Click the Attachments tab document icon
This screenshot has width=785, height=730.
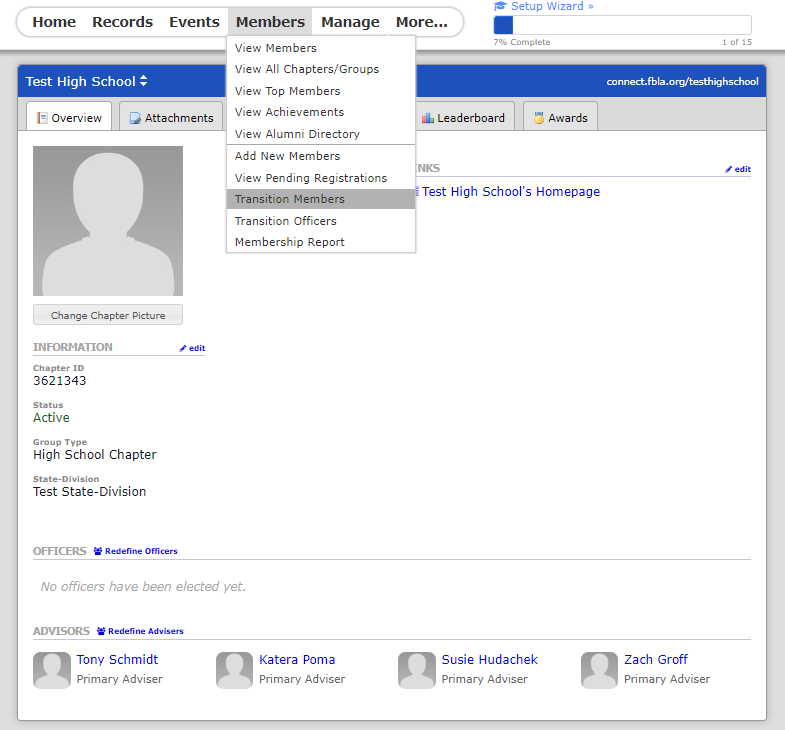[135, 118]
